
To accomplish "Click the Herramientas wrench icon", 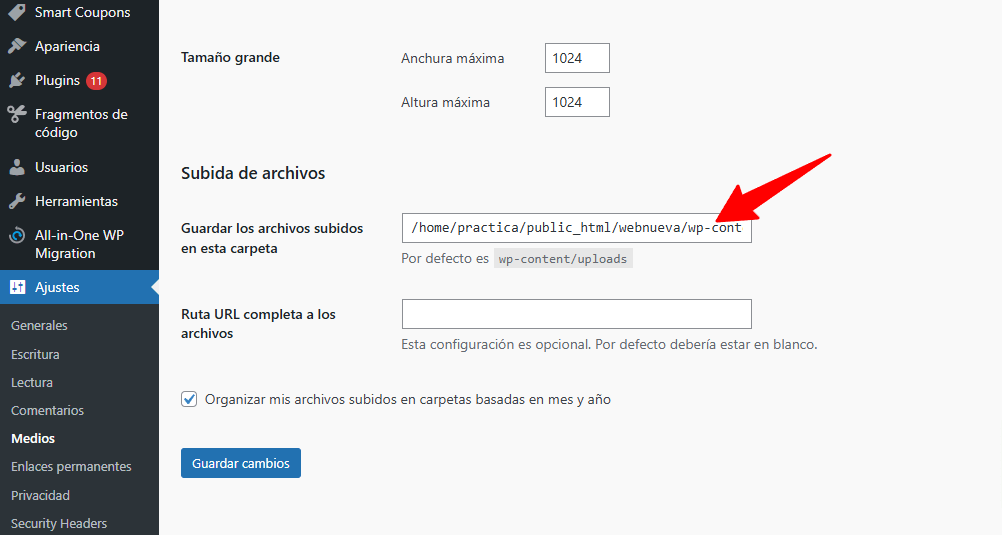I will pos(17,201).
